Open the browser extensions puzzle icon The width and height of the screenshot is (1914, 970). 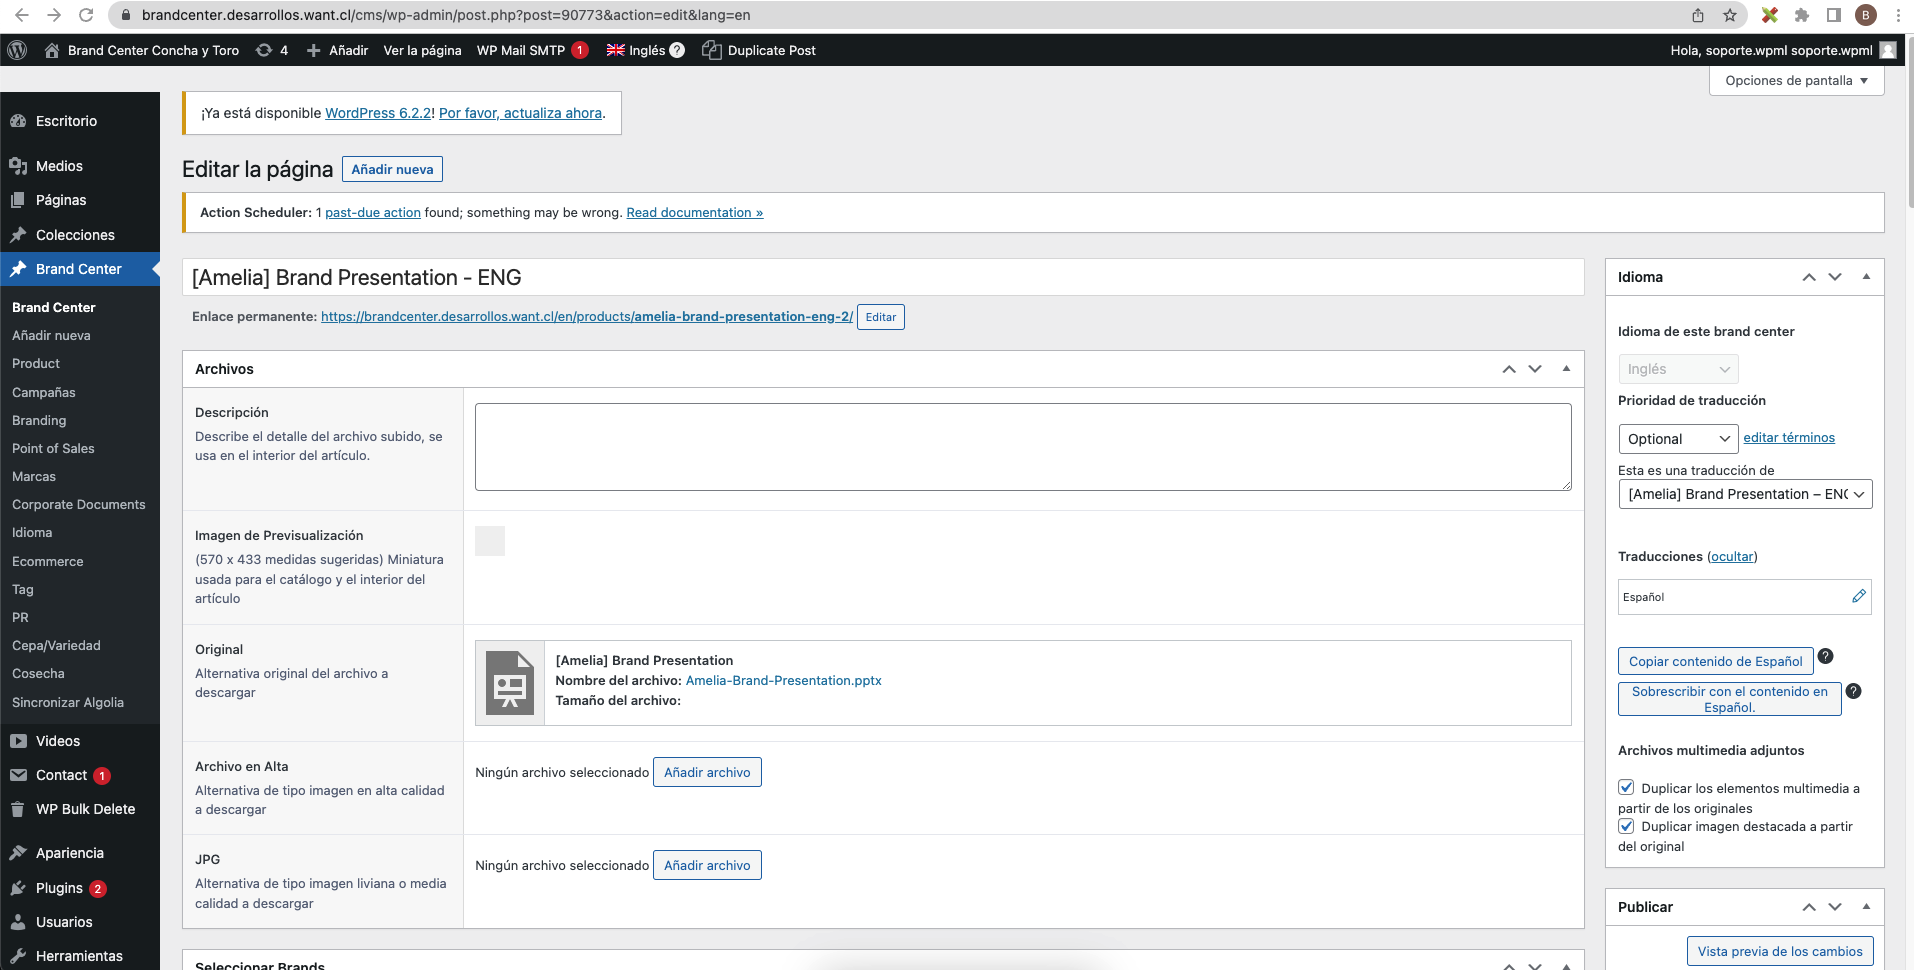tap(1802, 15)
